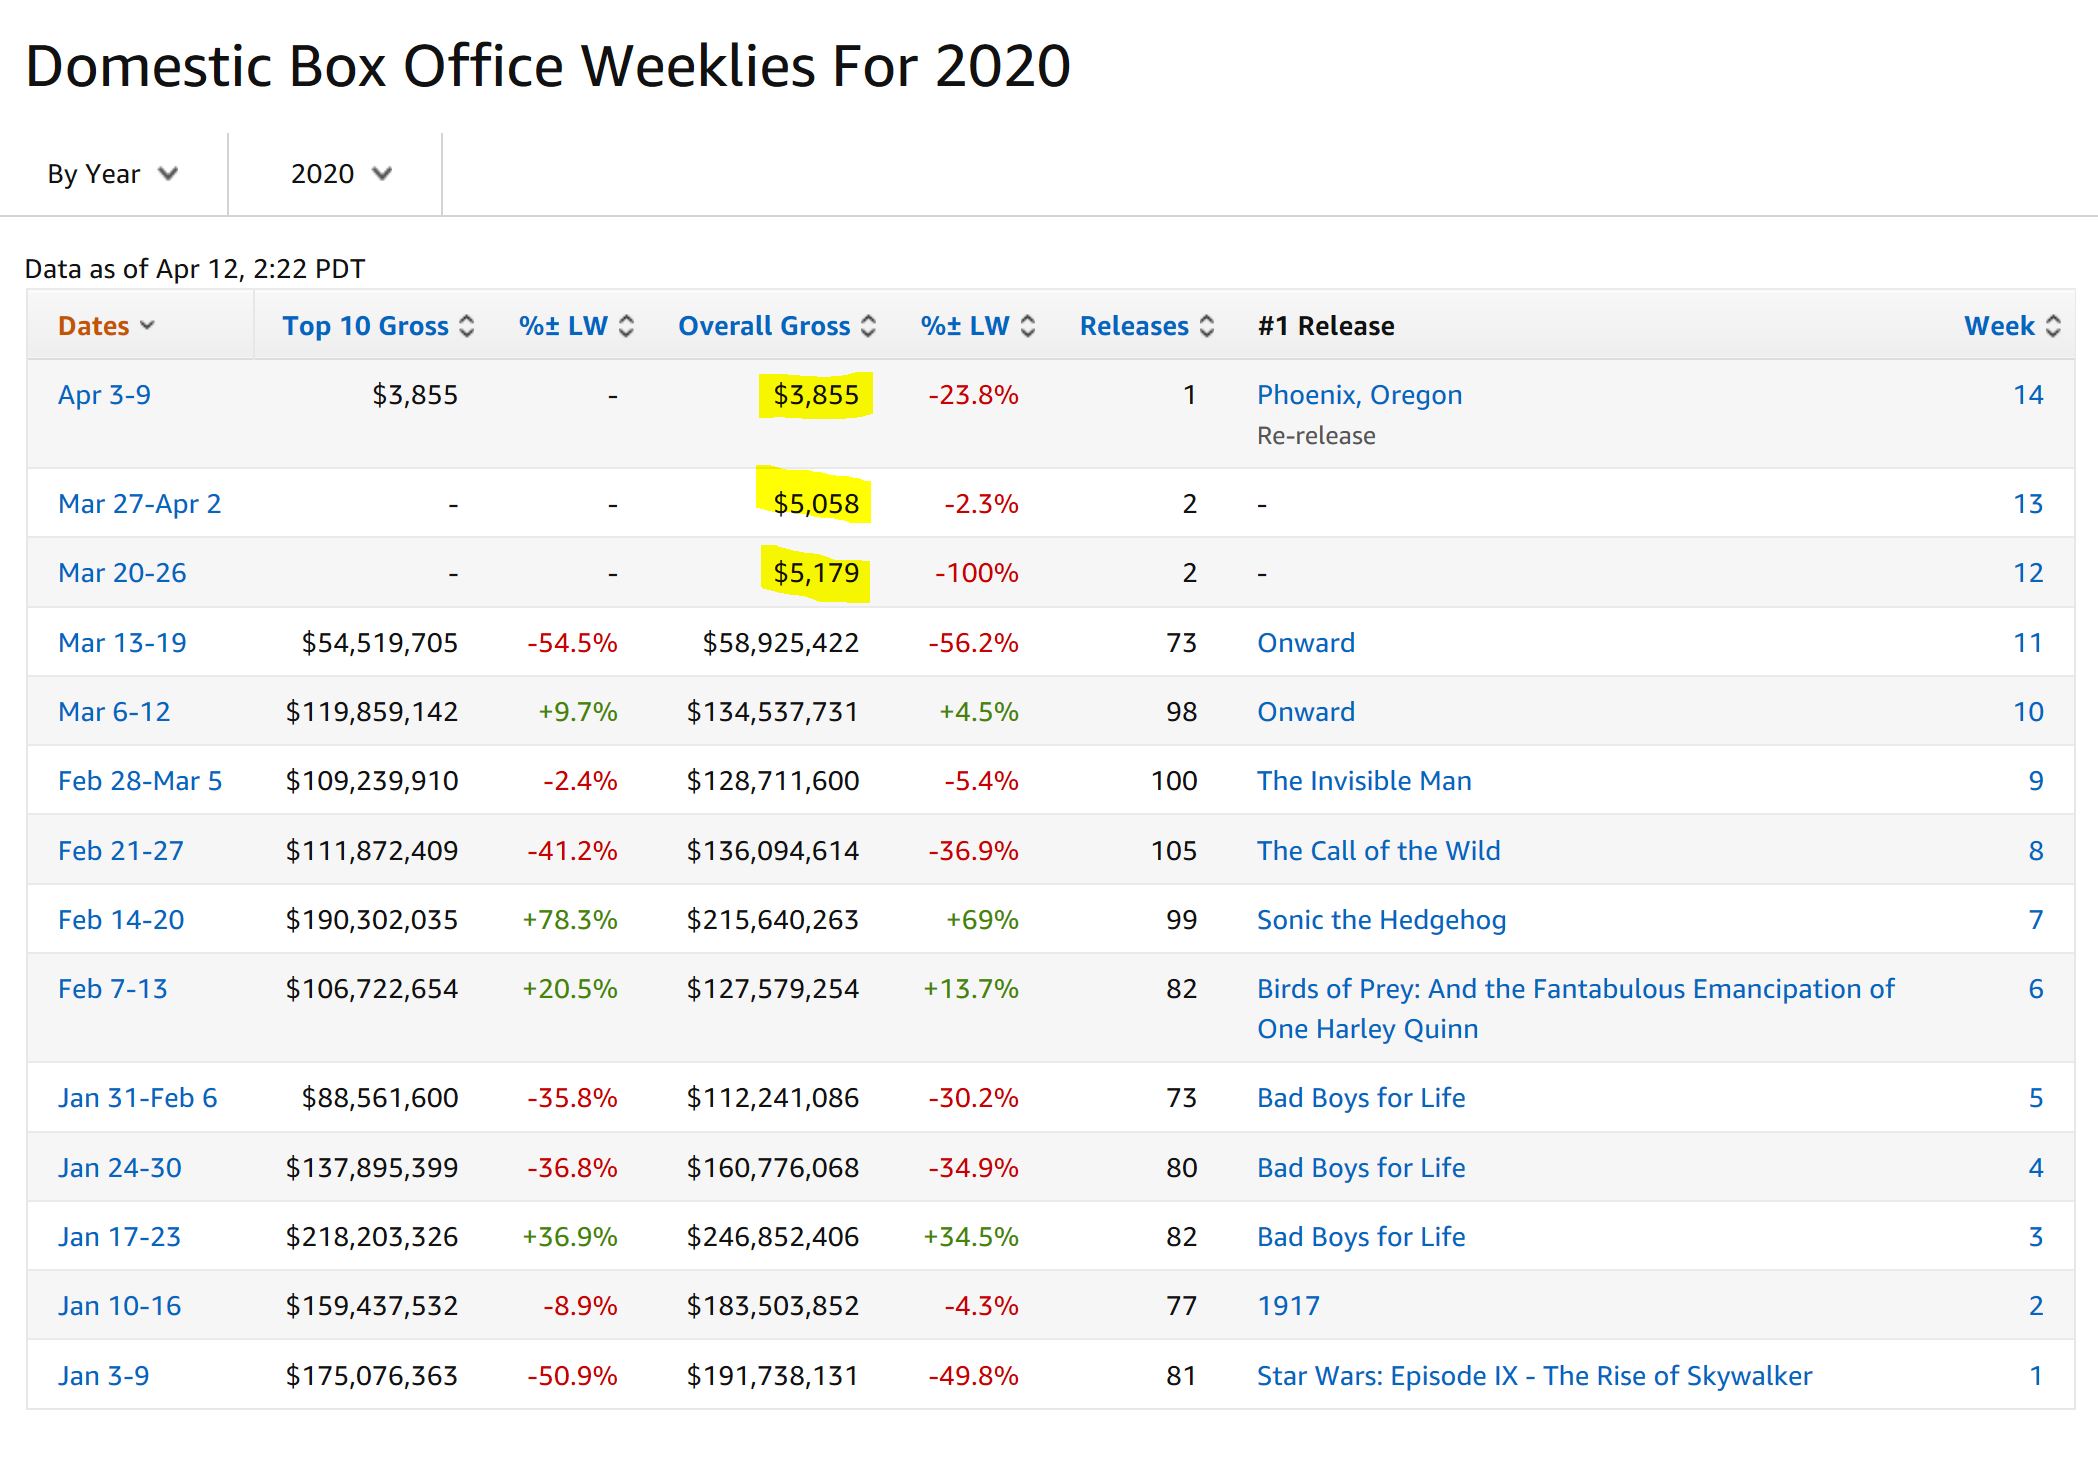Open the By Year dropdown
Image resolution: width=2098 pixels, height=1470 pixels.
click(112, 174)
